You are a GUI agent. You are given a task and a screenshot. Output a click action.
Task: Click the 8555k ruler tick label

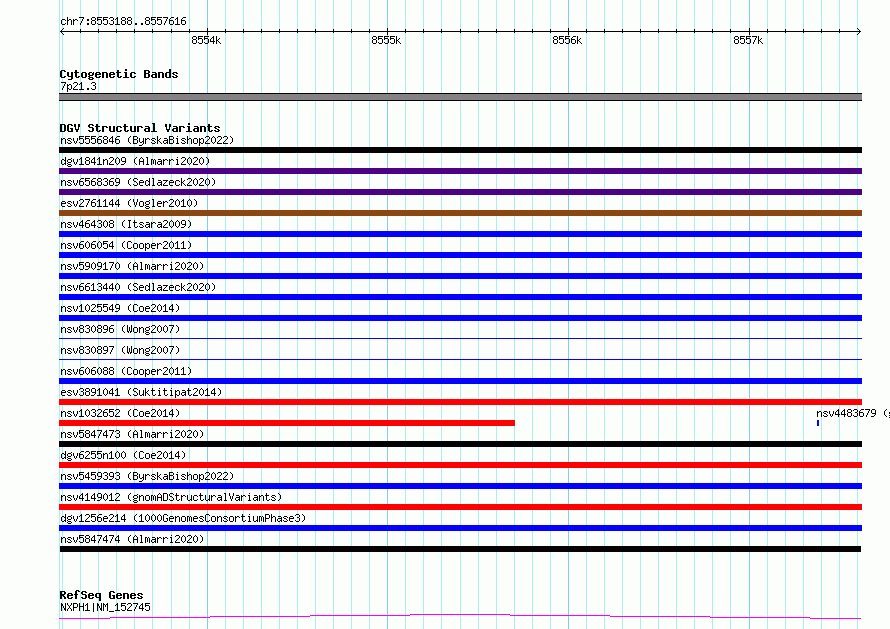[x=386, y=40]
